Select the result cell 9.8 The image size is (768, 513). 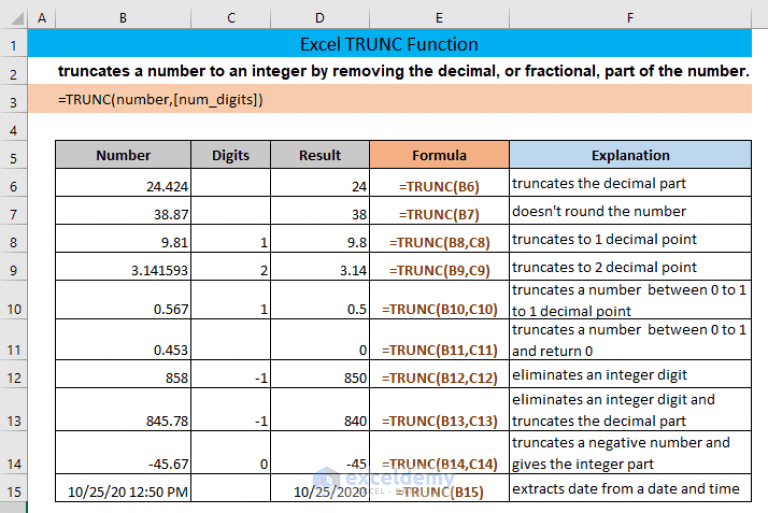pyautogui.click(x=320, y=239)
